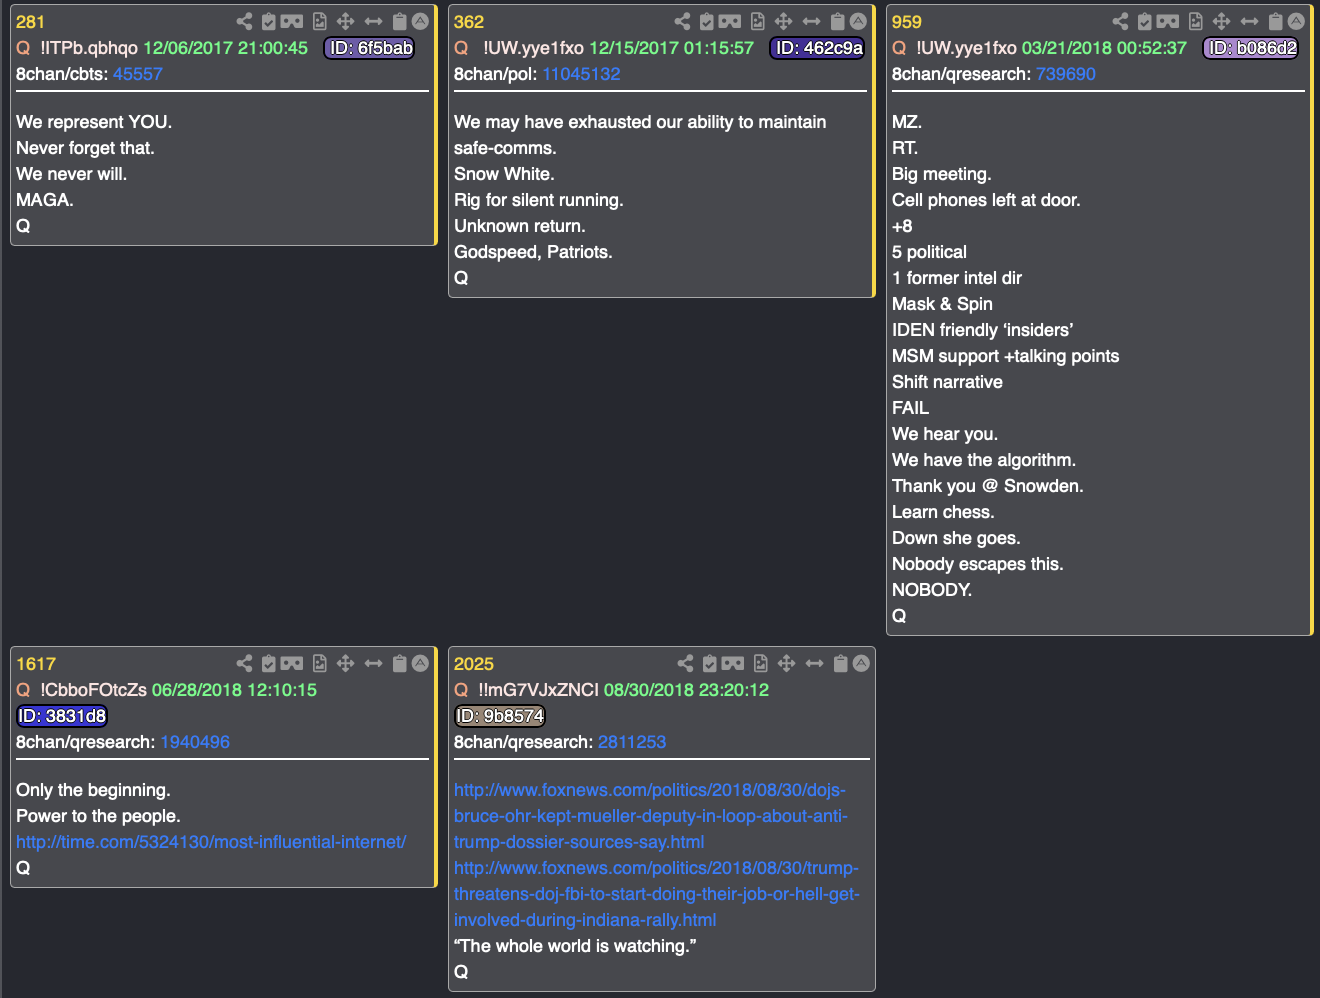Image resolution: width=1320 pixels, height=998 pixels.
Task: Share post 362 using its share icon
Action: tap(682, 21)
